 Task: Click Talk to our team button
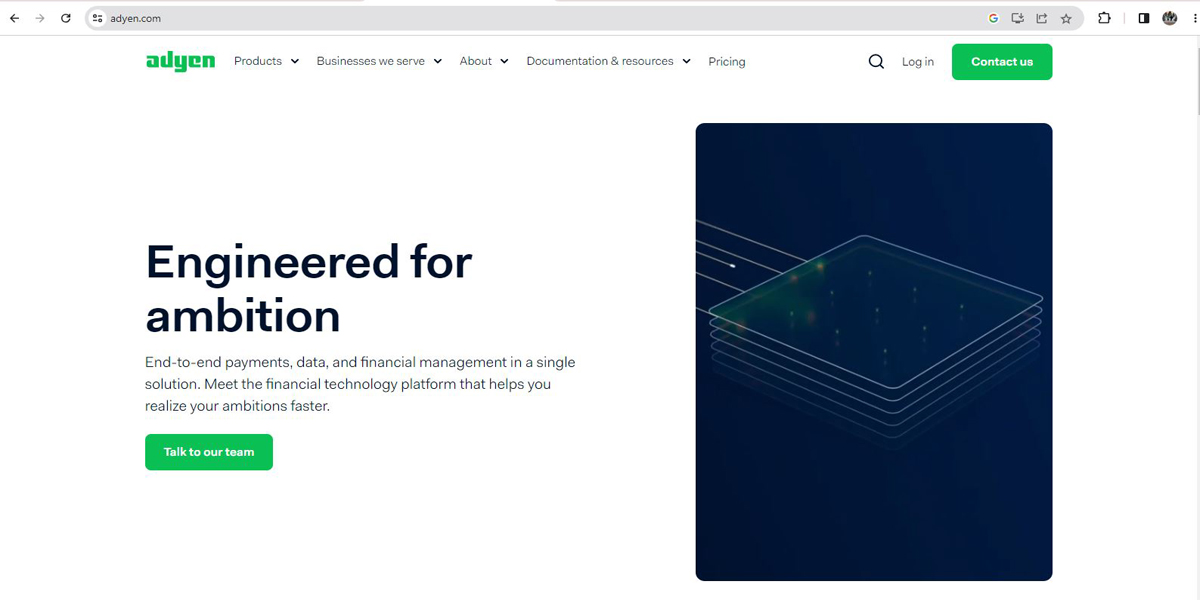click(x=209, y=452)
